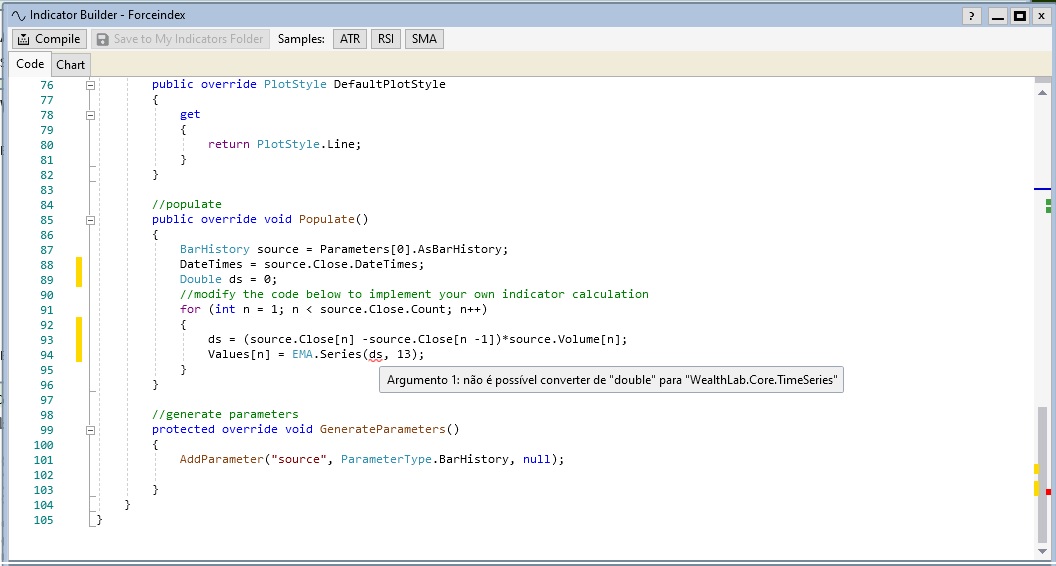
Task: Click the green marker in scrollbar margin
Action: click(1049, 206)
